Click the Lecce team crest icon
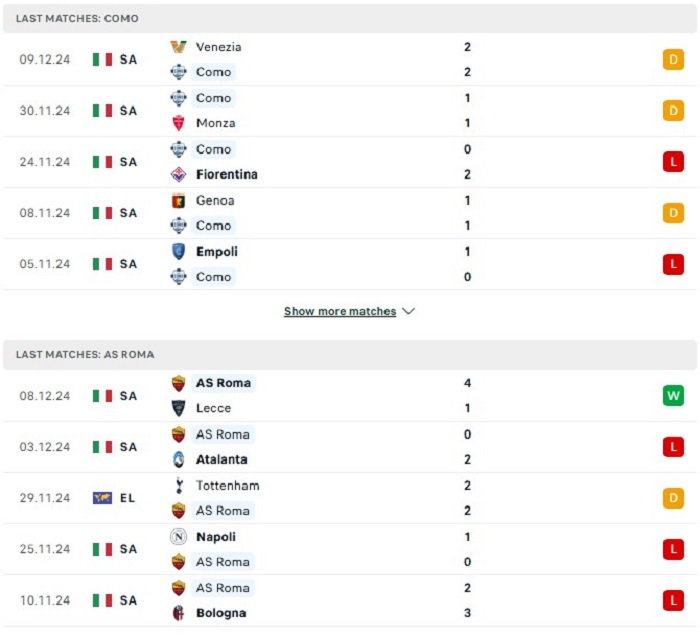 point(178,408)
